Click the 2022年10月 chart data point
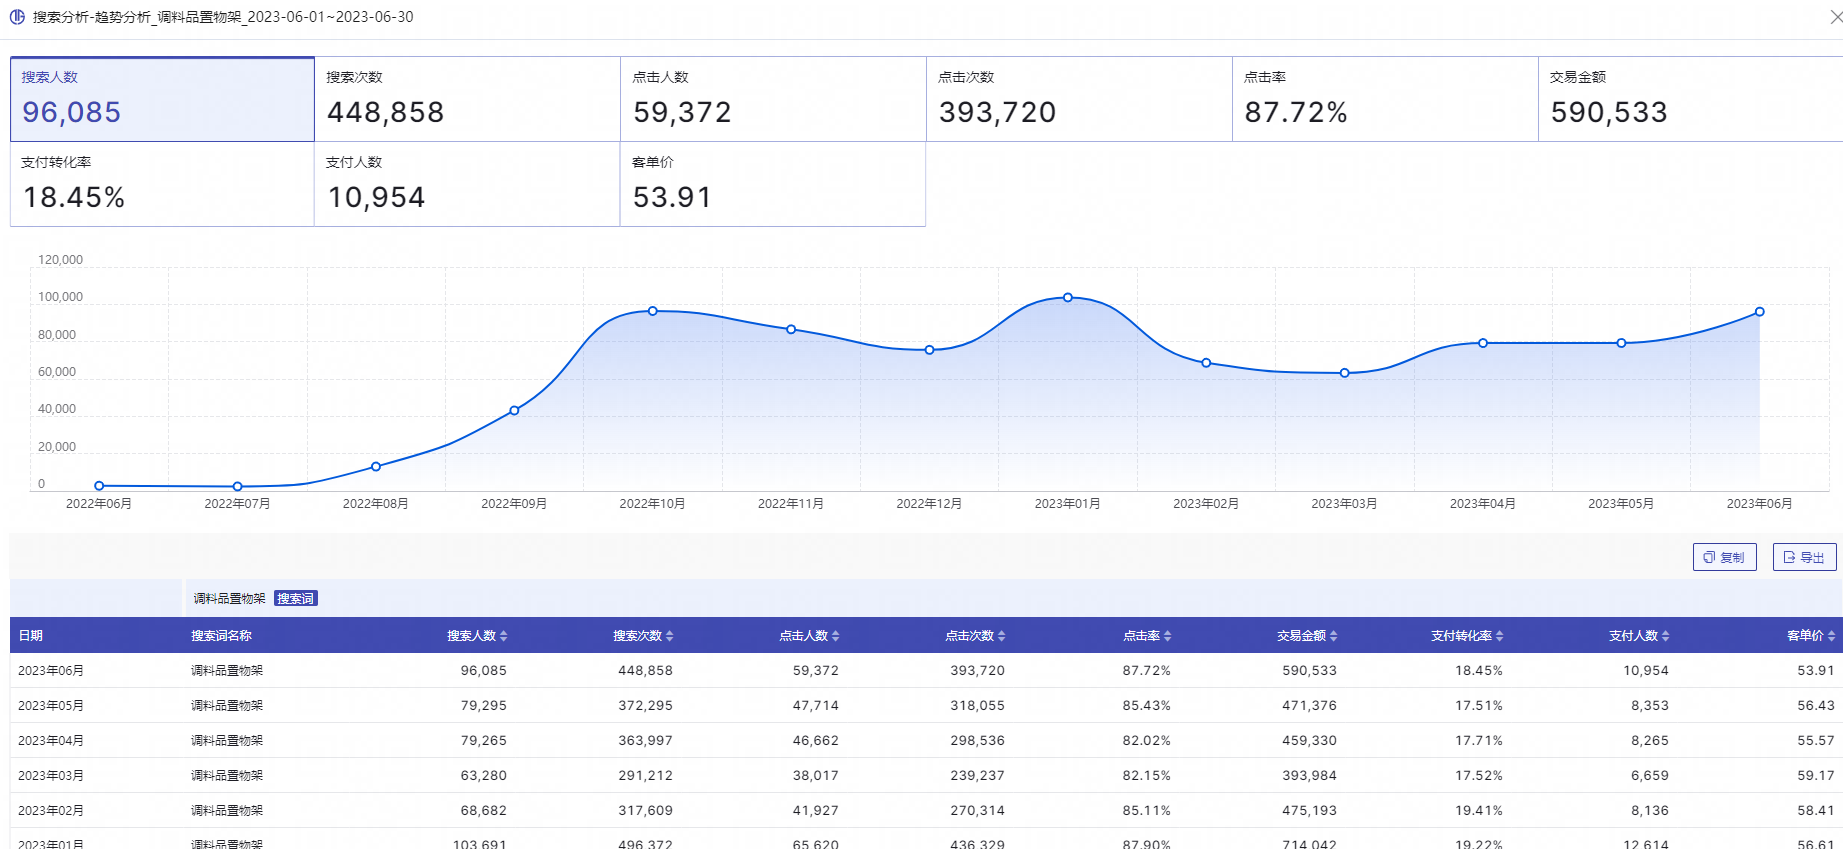Screen dimensions: 1843x849 653,311
